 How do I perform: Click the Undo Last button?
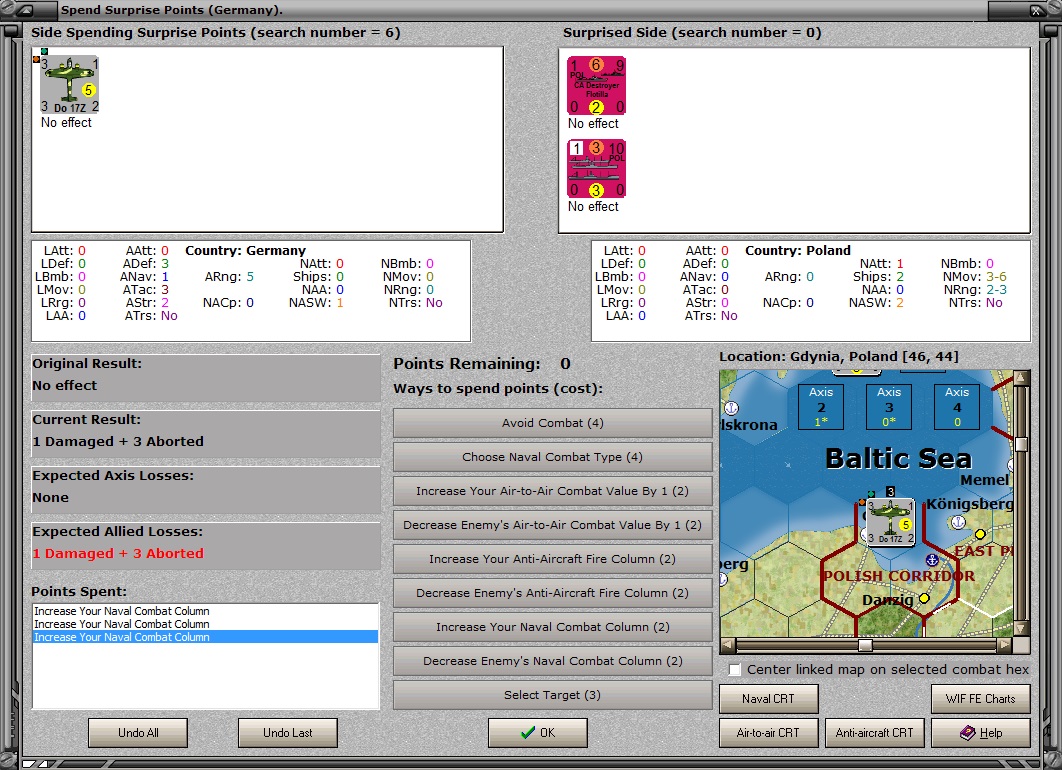tap(288, 733)
